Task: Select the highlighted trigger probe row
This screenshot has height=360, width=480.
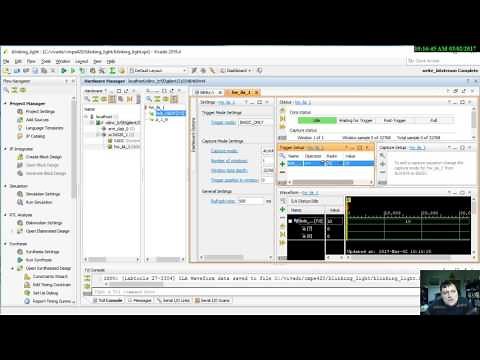Action: coord(330,163)
